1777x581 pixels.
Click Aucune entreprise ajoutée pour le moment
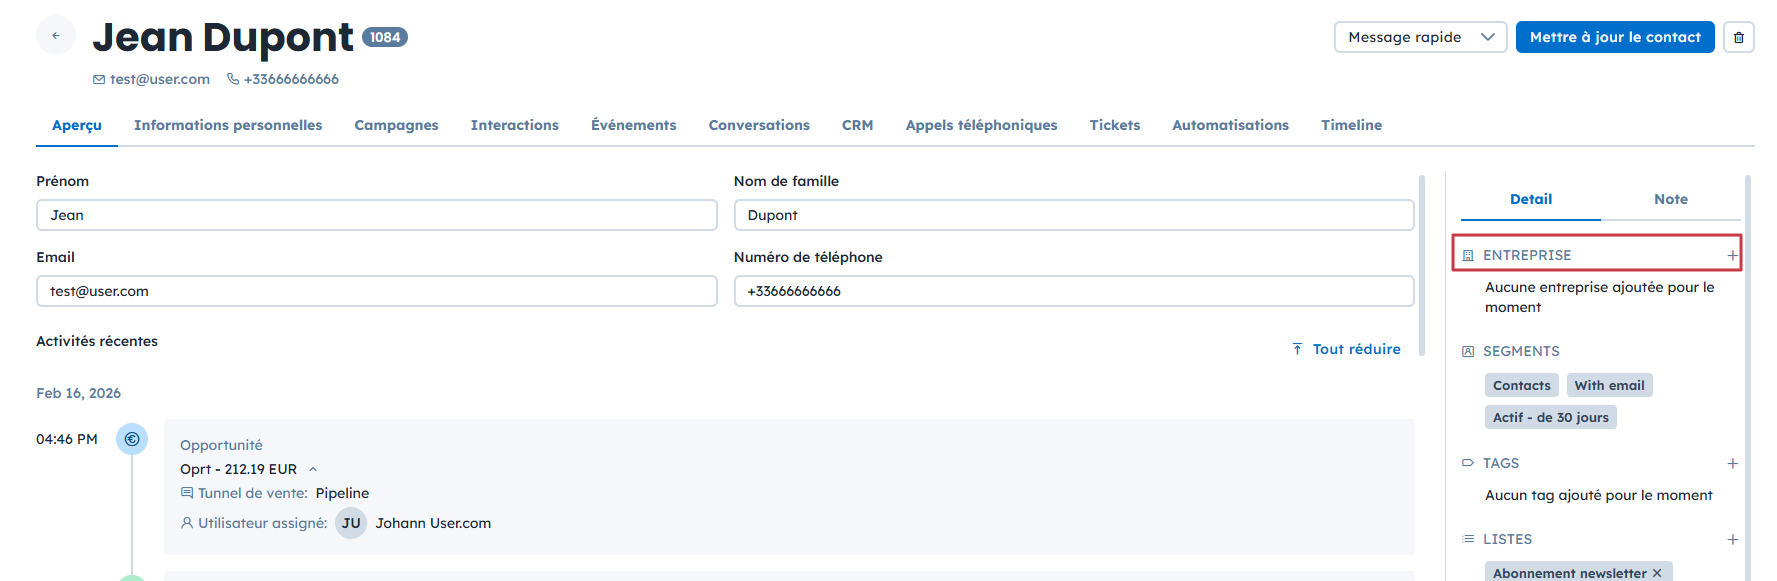[x=1599, y=297]
